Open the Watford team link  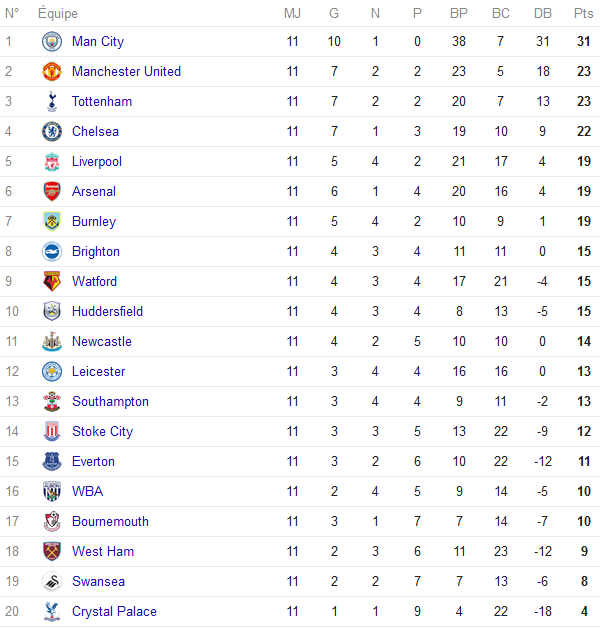(94, 282)
